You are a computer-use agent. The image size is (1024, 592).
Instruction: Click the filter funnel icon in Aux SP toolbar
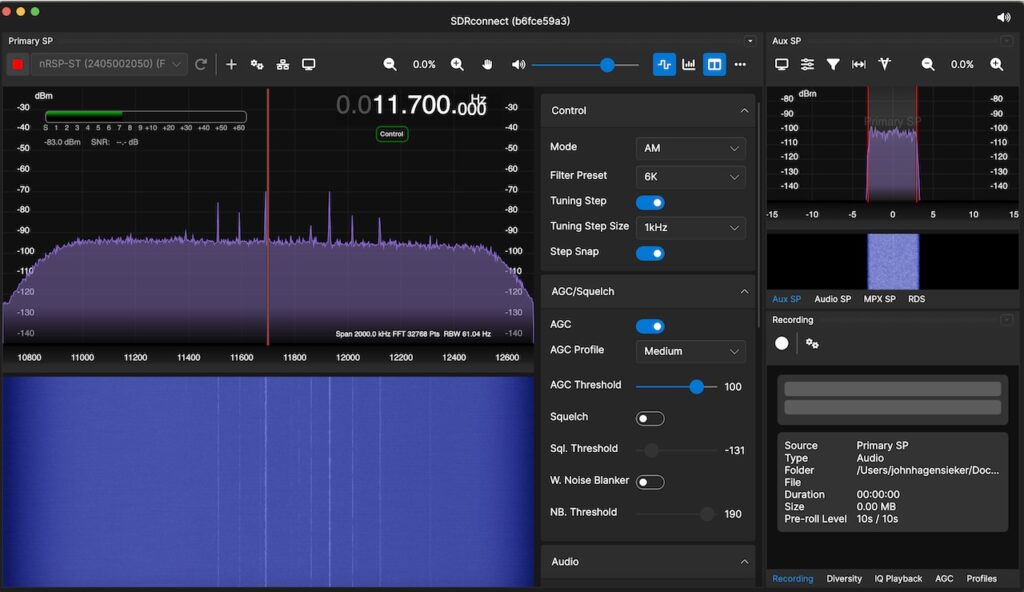click(x=833, y=63)
